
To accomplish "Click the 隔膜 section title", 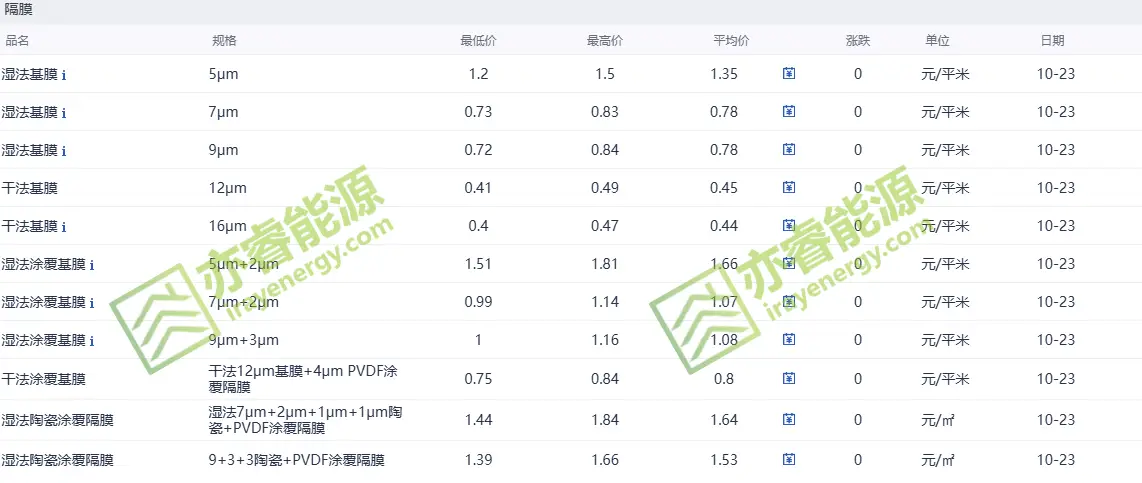I will pyautogui.click(x=17, y=10).
